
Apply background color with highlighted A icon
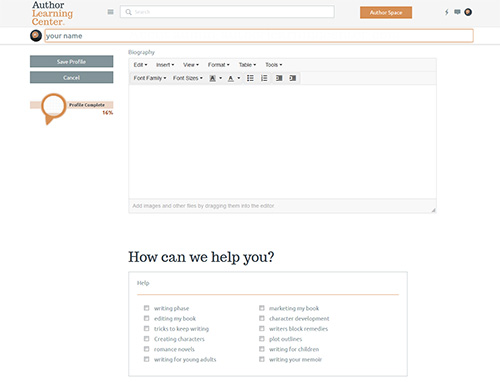coord(212,78)
